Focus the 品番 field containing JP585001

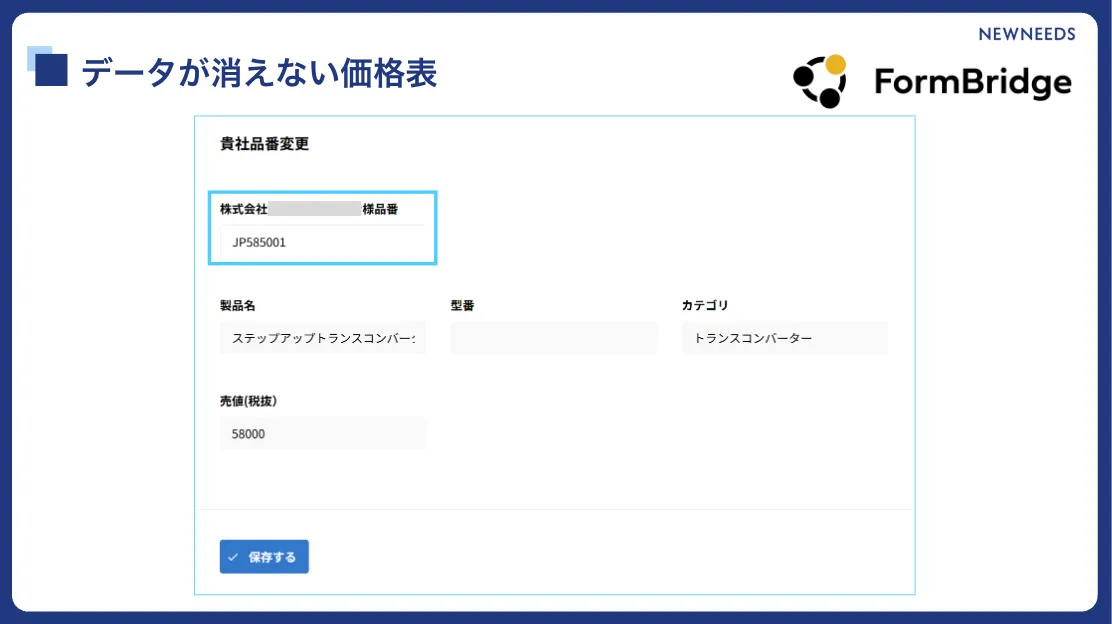pyautogui.click(x=322, y=242)
